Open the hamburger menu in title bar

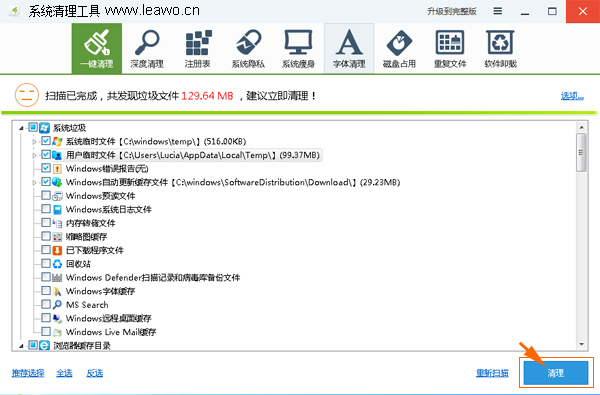click(x=497, y=11)
